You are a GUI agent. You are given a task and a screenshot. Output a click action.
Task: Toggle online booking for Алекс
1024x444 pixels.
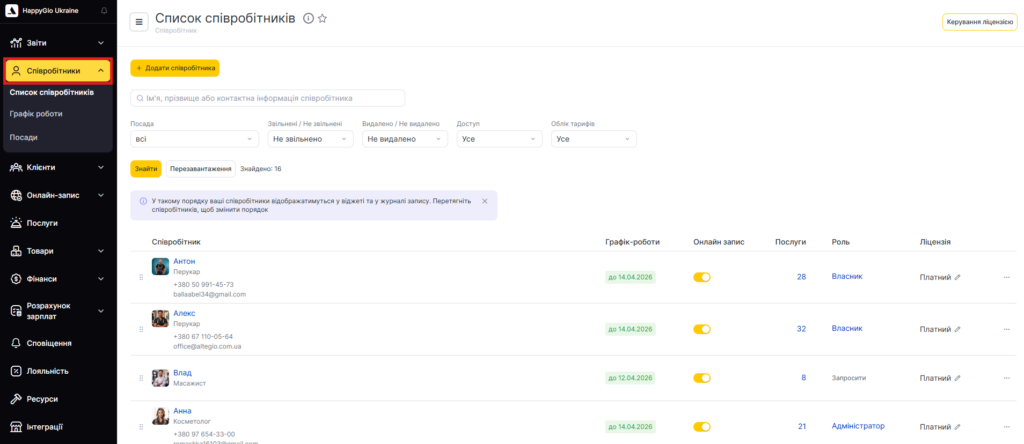coord(702,329)
